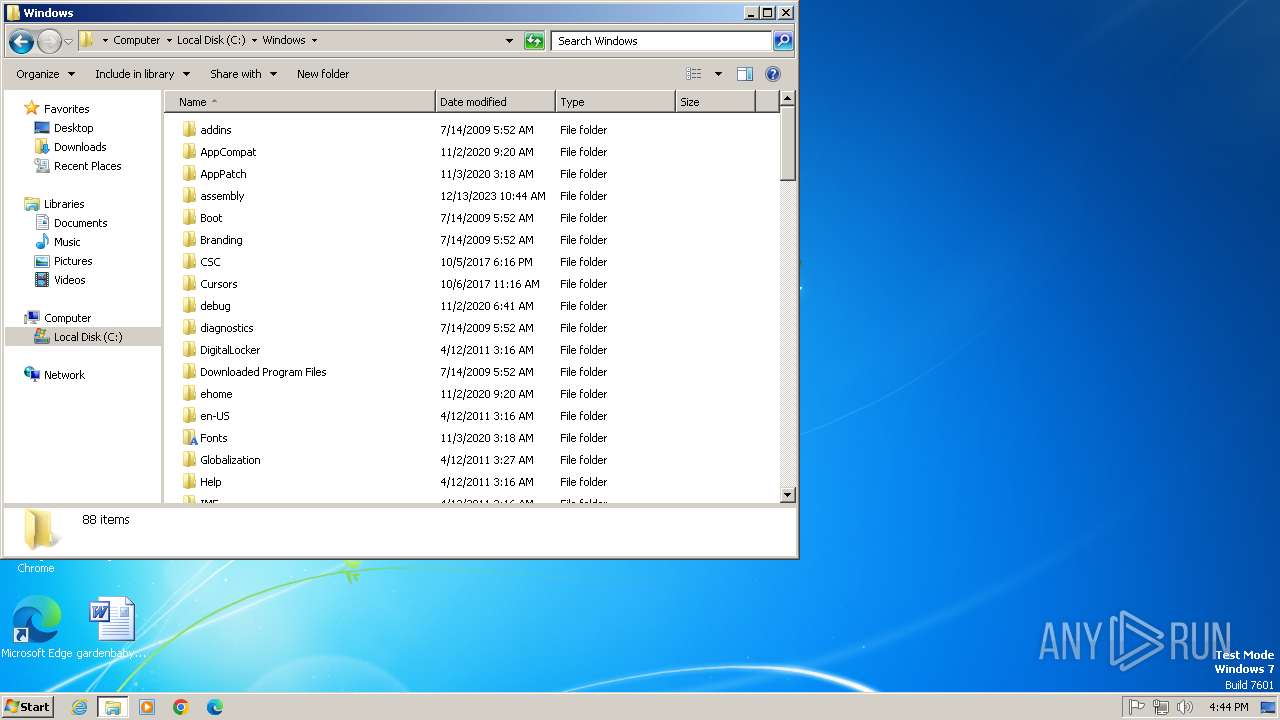The width and height of the screenshot is (1280, 720).
Task: Click the Change your view icon
Action: coord(694,74)
